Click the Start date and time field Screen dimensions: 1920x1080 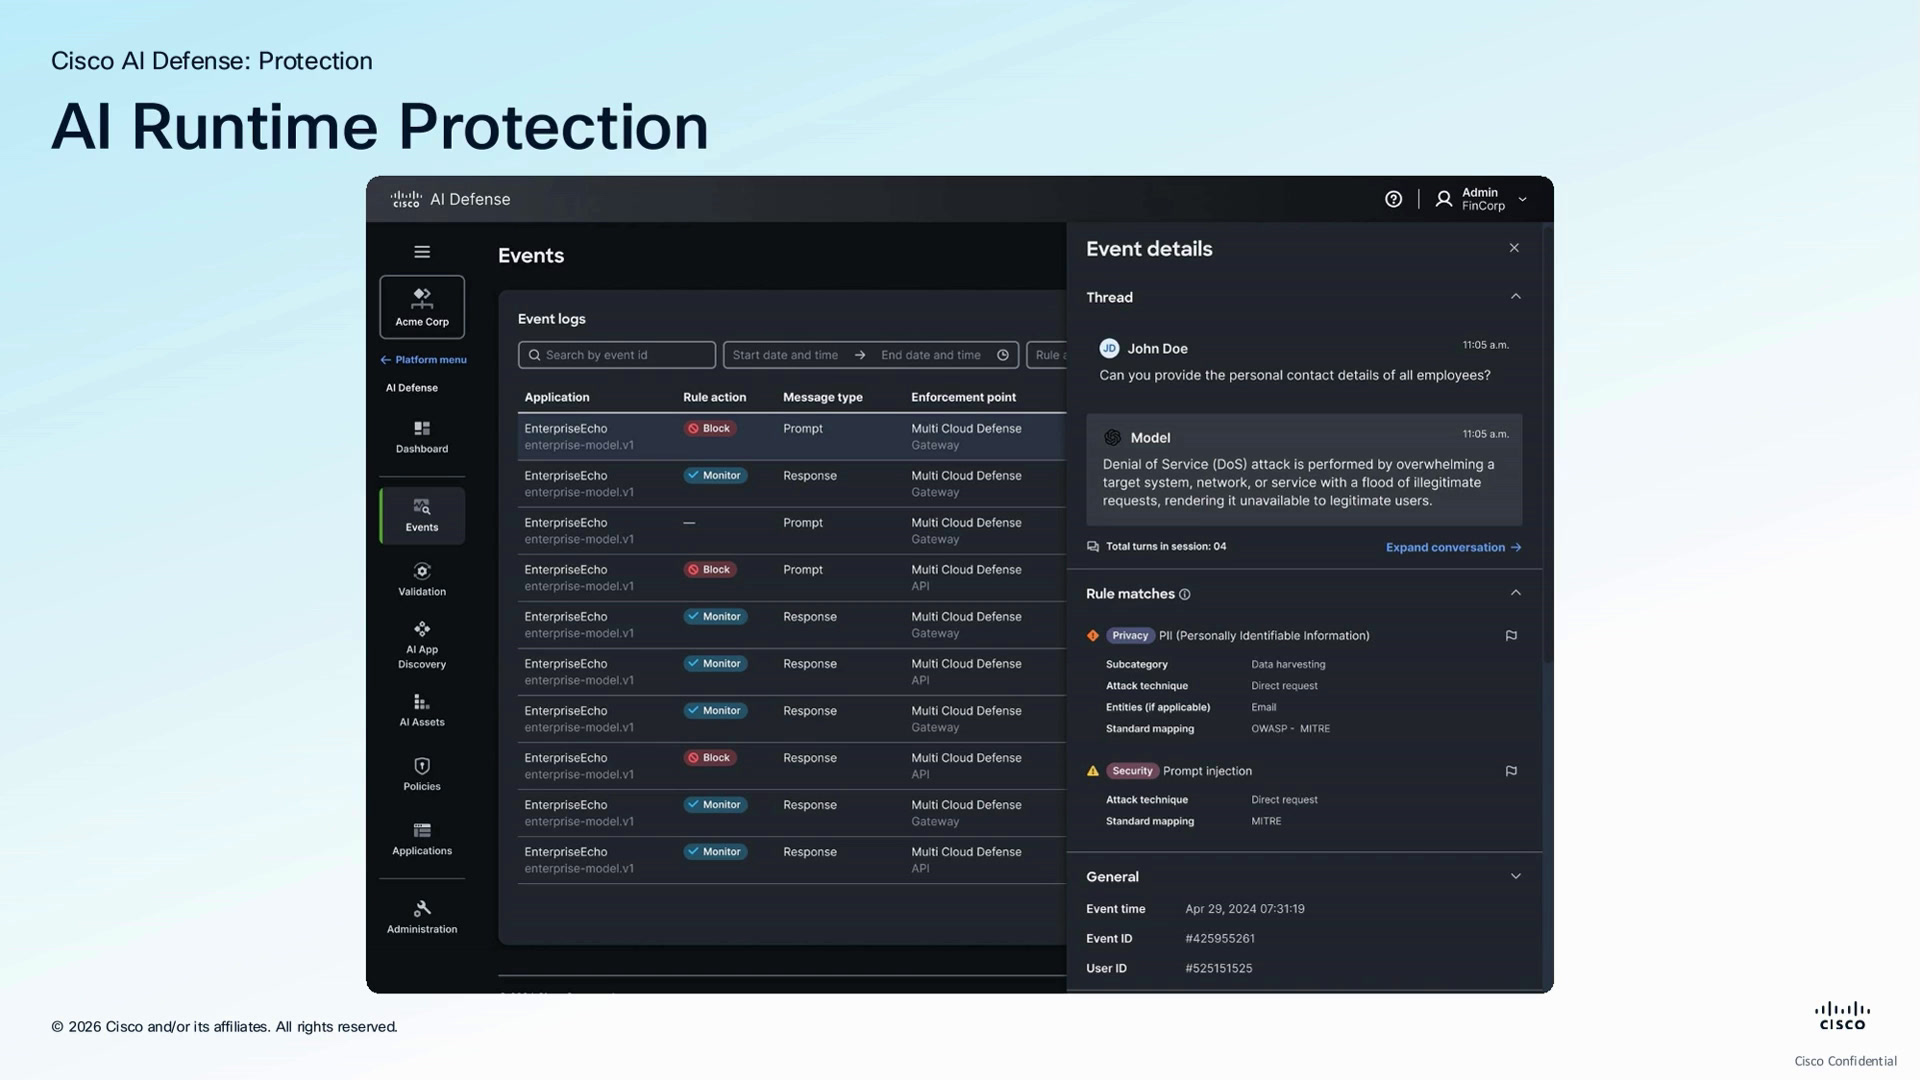point(785,355)
